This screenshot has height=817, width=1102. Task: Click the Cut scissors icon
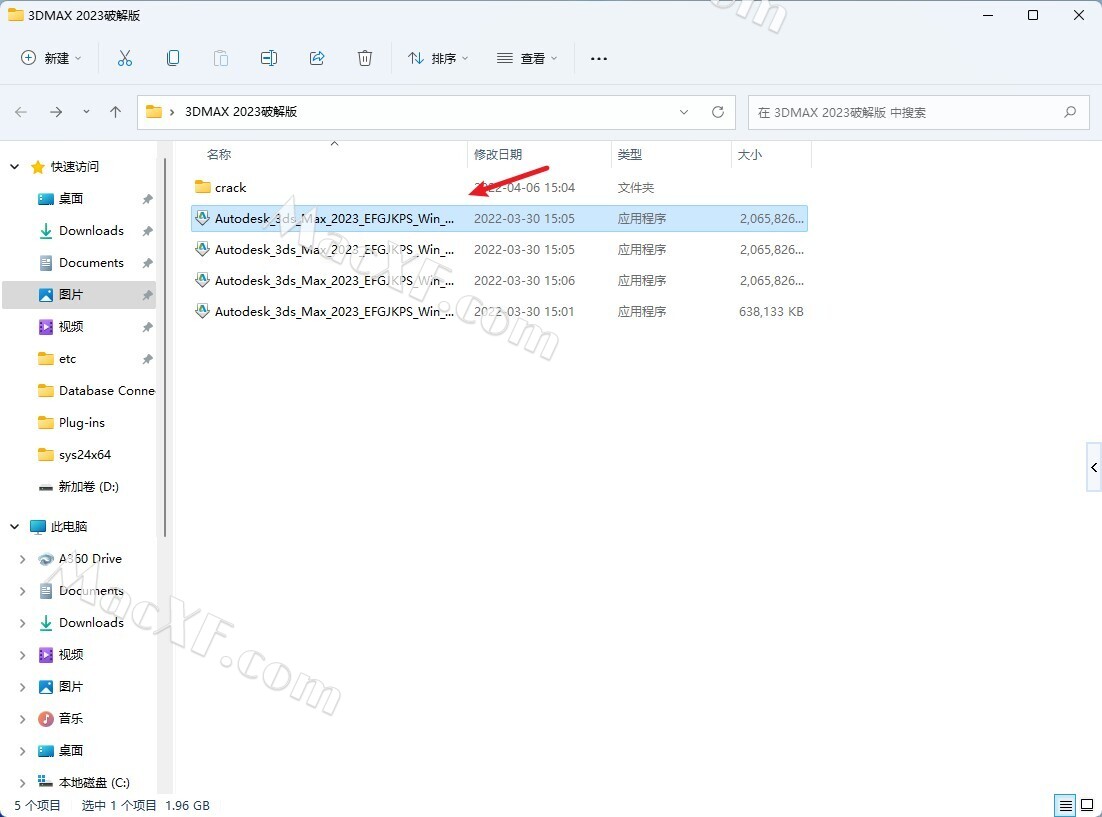124,58
